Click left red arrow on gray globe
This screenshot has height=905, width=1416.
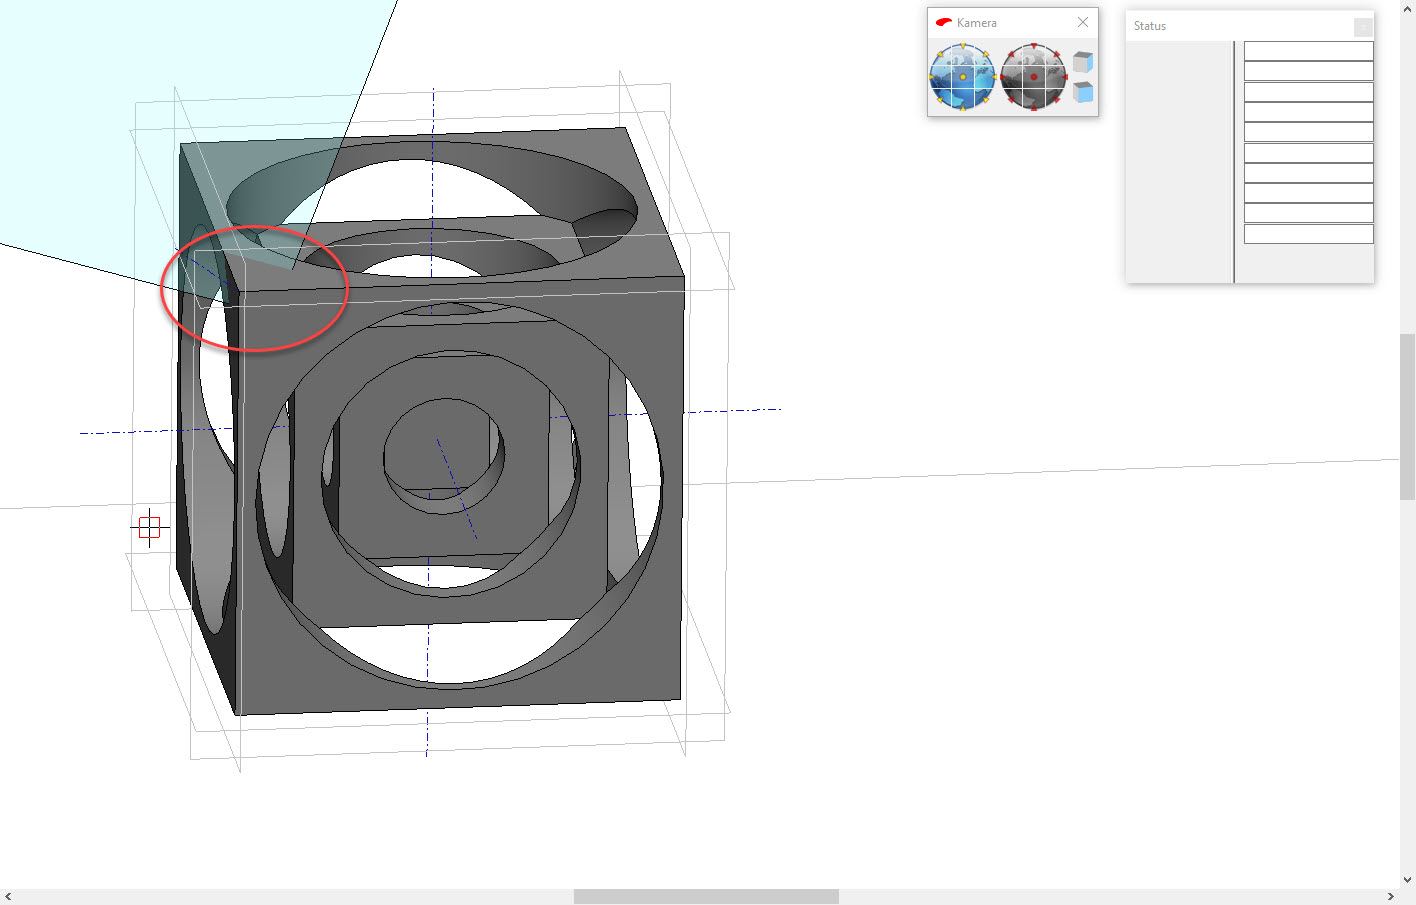point(1002,77)
